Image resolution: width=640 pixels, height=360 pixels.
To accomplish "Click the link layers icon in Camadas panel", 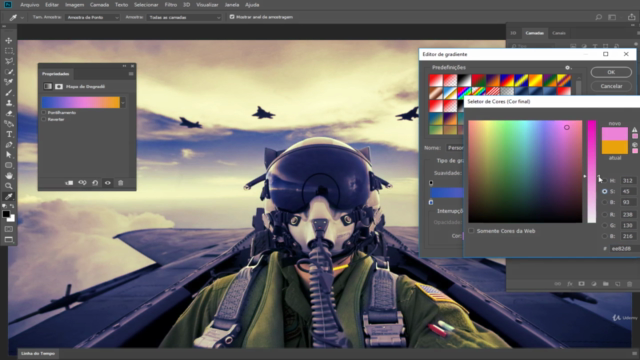I will click(558, 284).
